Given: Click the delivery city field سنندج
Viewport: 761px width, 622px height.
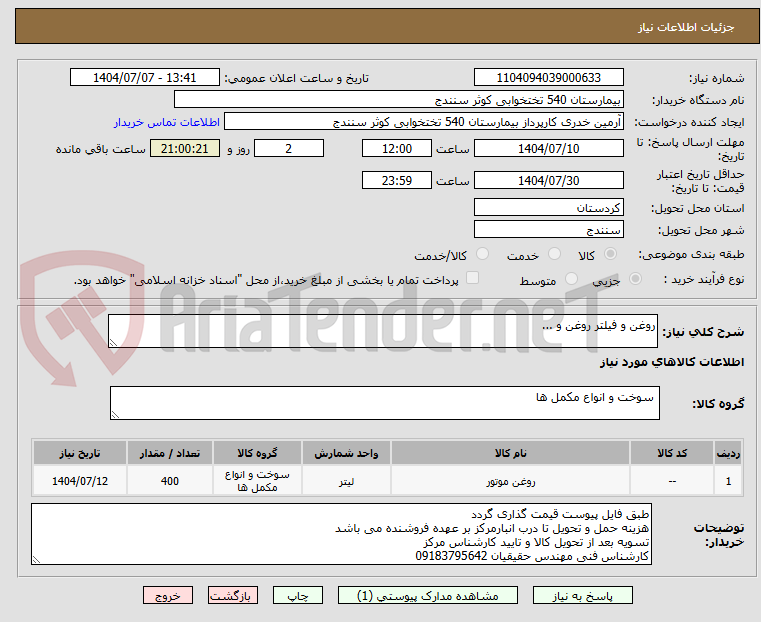Looking at the screenshot, I should [548, 229].
